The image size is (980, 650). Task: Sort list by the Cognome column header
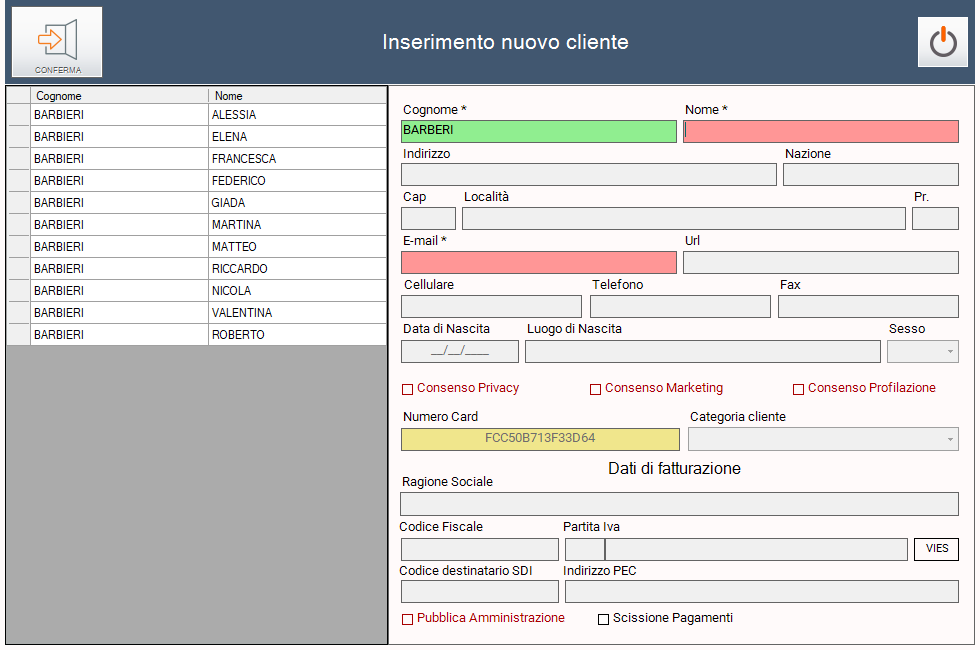click(119, 96)
